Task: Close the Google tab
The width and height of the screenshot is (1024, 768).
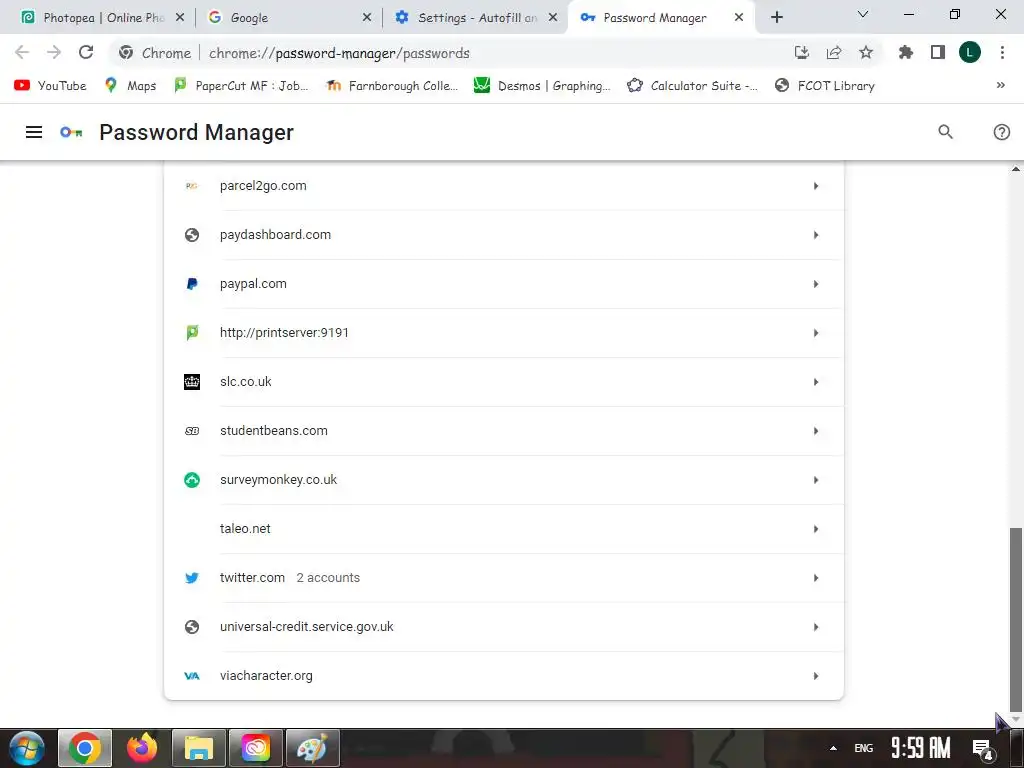Action: tap(367, 18)
